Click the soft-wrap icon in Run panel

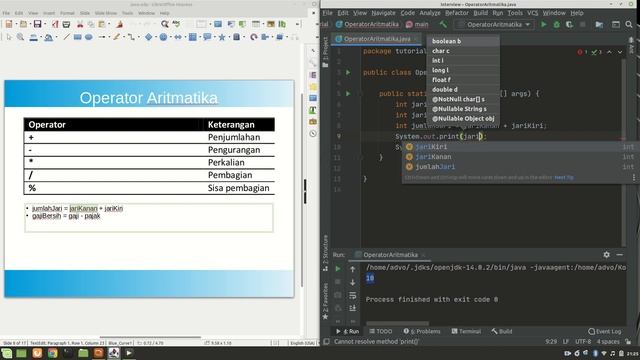click(x=353, y=295)
